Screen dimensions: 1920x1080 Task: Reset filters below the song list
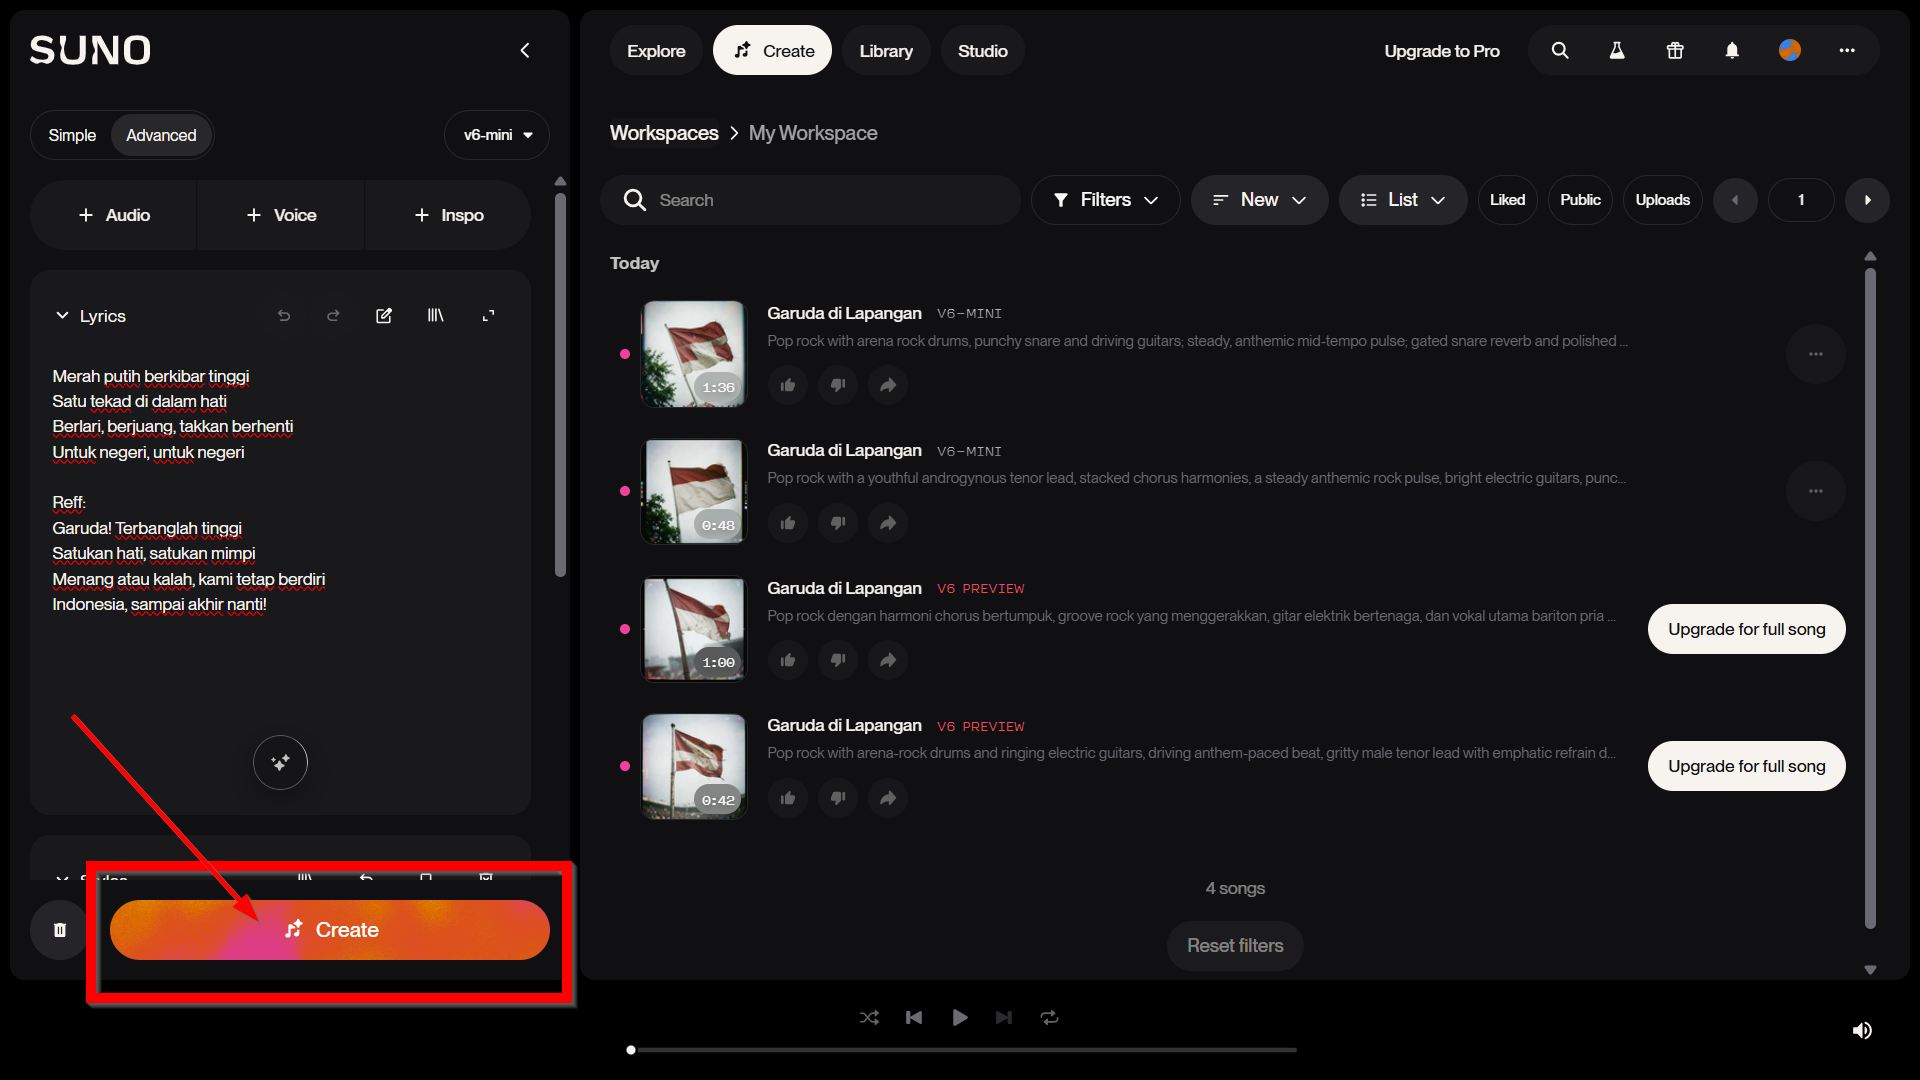click(1235, 946)
